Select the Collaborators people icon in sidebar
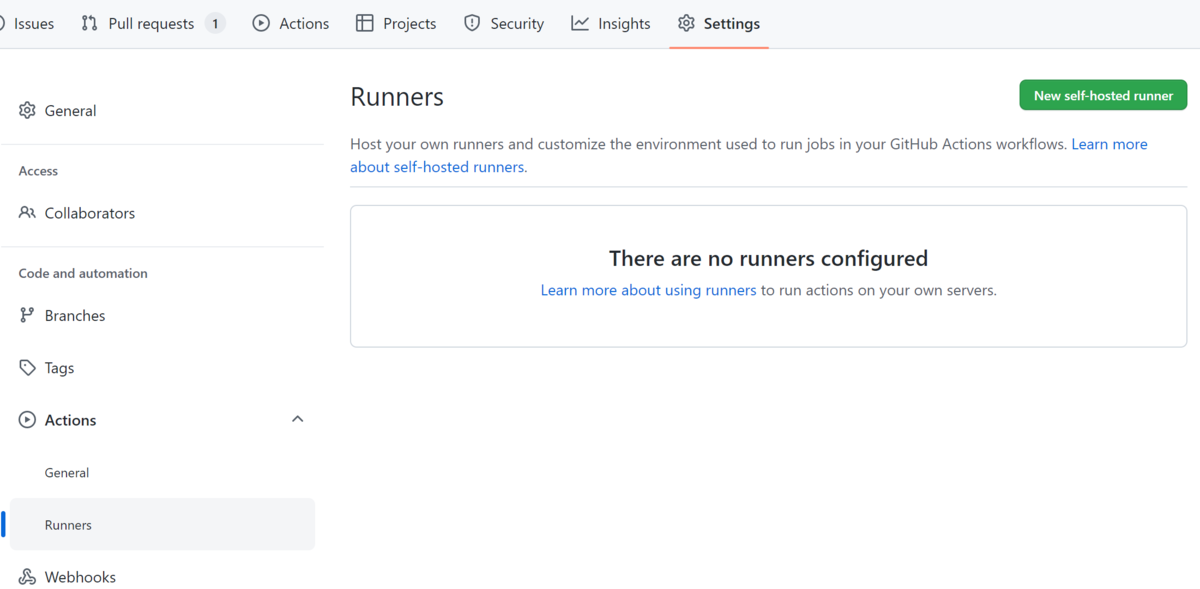The width and height of the screenshot is (1200, 589). 27,213
